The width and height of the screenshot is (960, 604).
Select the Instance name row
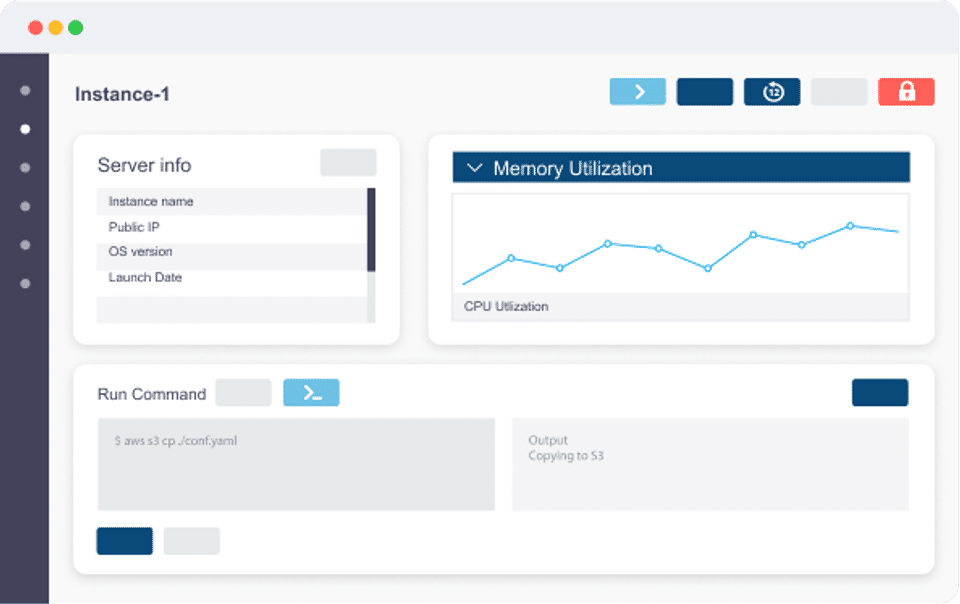(x=231, y=201)
